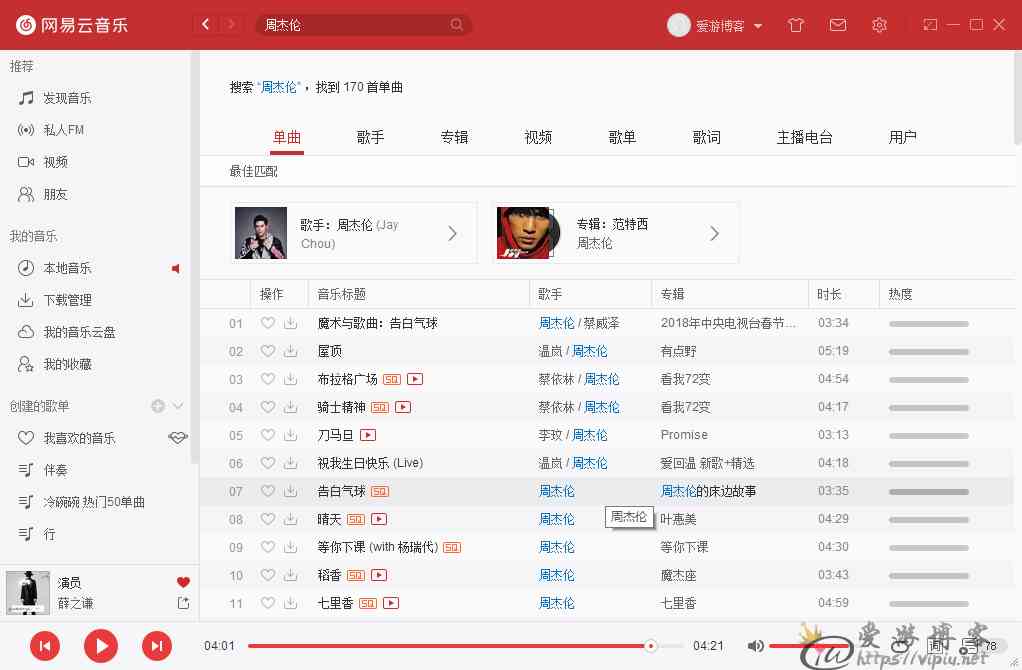The image size is (1022, 670).
Task: Switch to 歌词 tab
Action: [x=707, y=138]
